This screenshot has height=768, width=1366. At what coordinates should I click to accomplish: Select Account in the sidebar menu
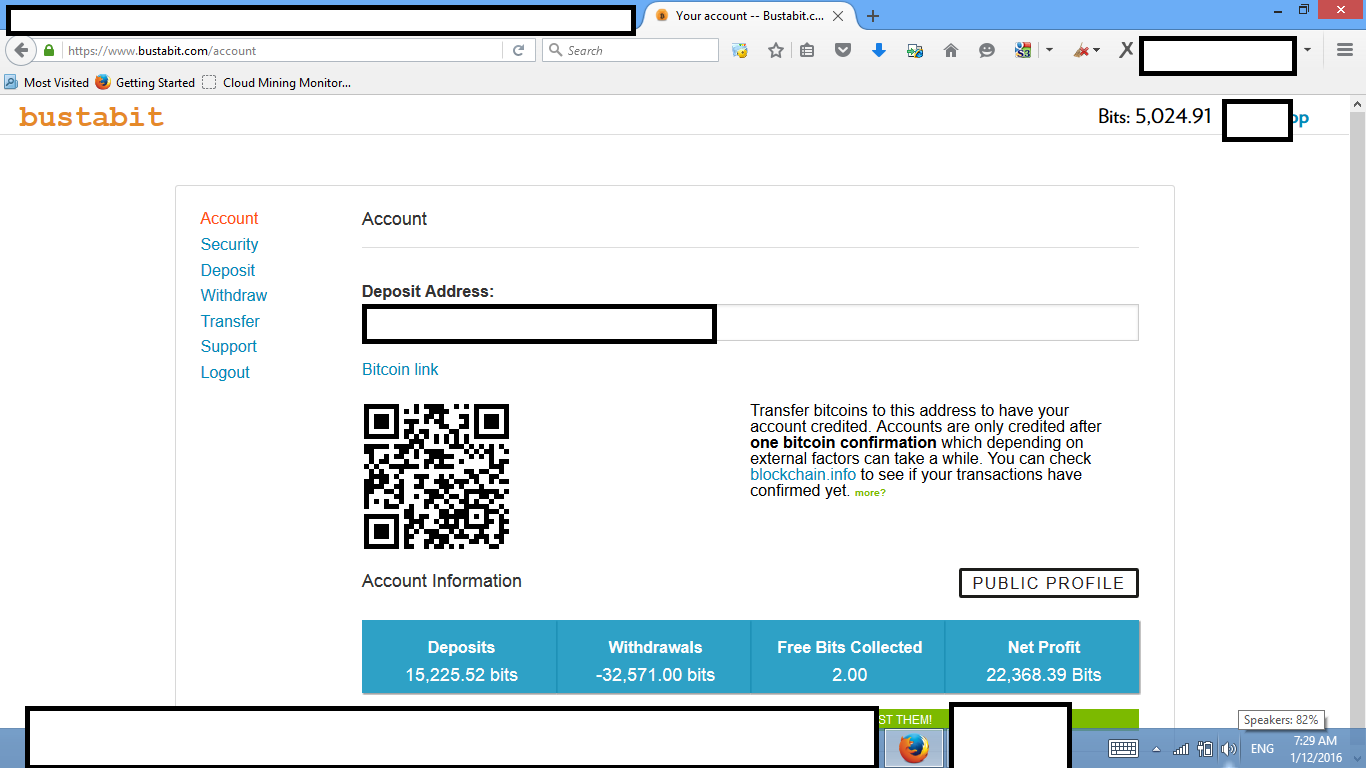pyautogui.click(x=229, y=218)
